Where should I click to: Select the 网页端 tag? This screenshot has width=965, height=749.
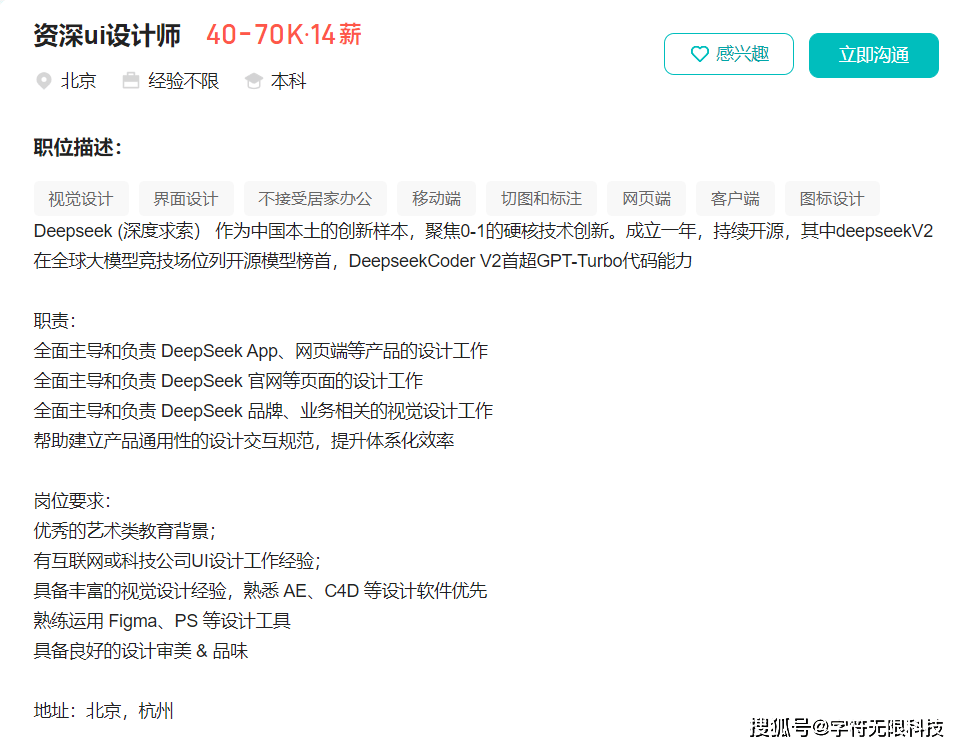tap(646, 198)
